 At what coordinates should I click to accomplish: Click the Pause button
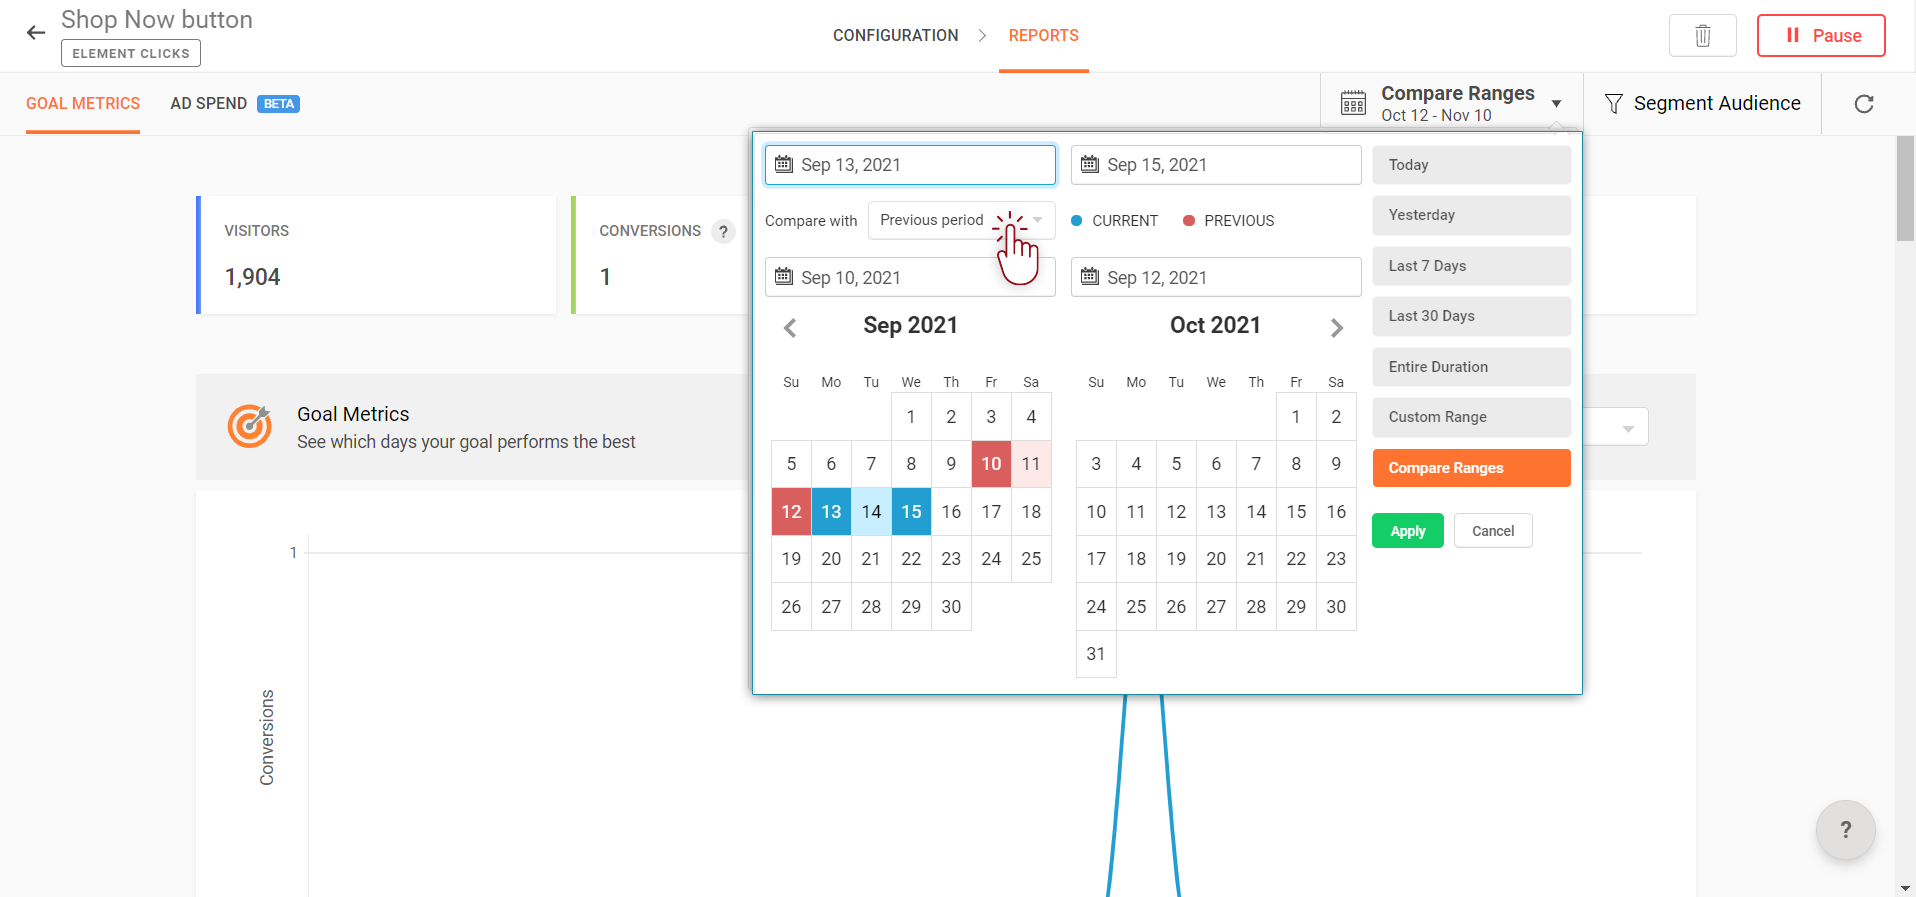1821,36
